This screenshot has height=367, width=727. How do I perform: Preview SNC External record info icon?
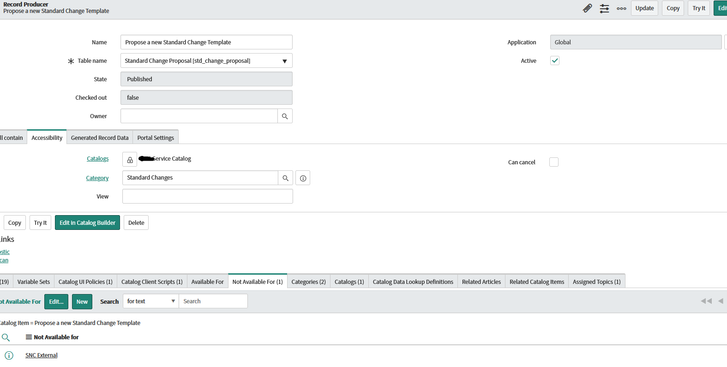(x=9, y=355)
